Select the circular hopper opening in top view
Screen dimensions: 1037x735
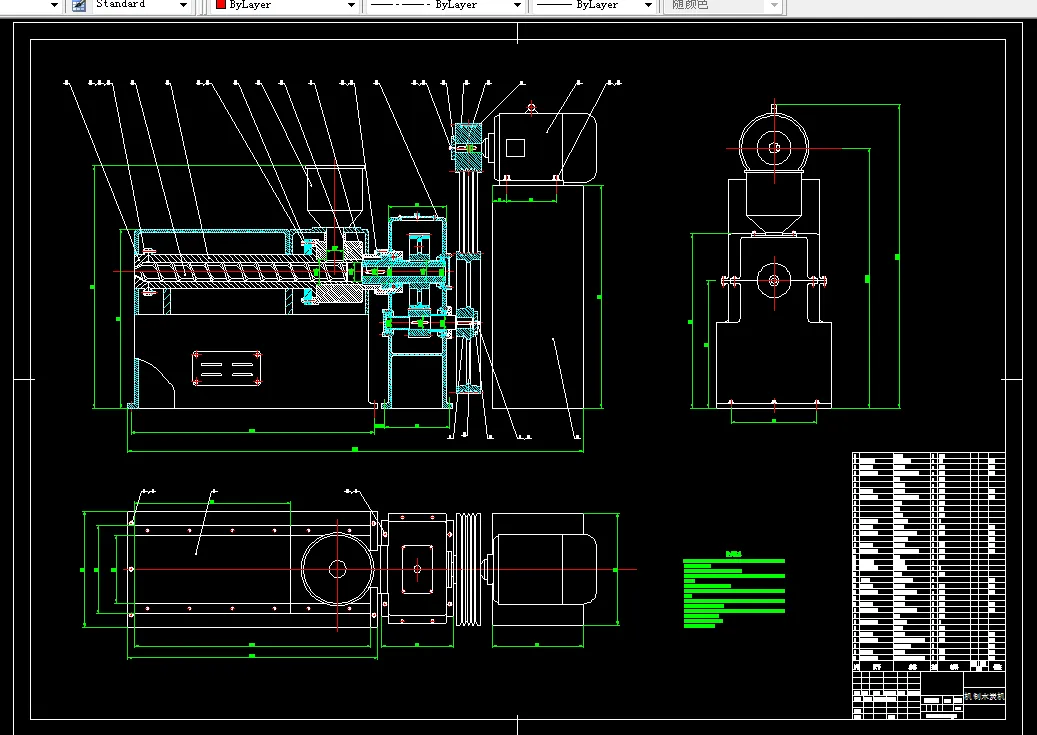338,568
